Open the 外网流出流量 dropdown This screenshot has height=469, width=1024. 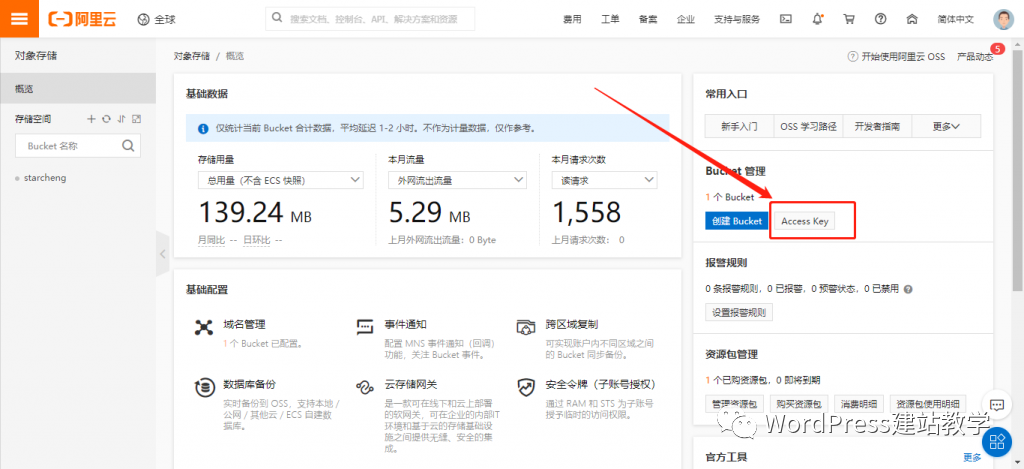click(457, 180)
